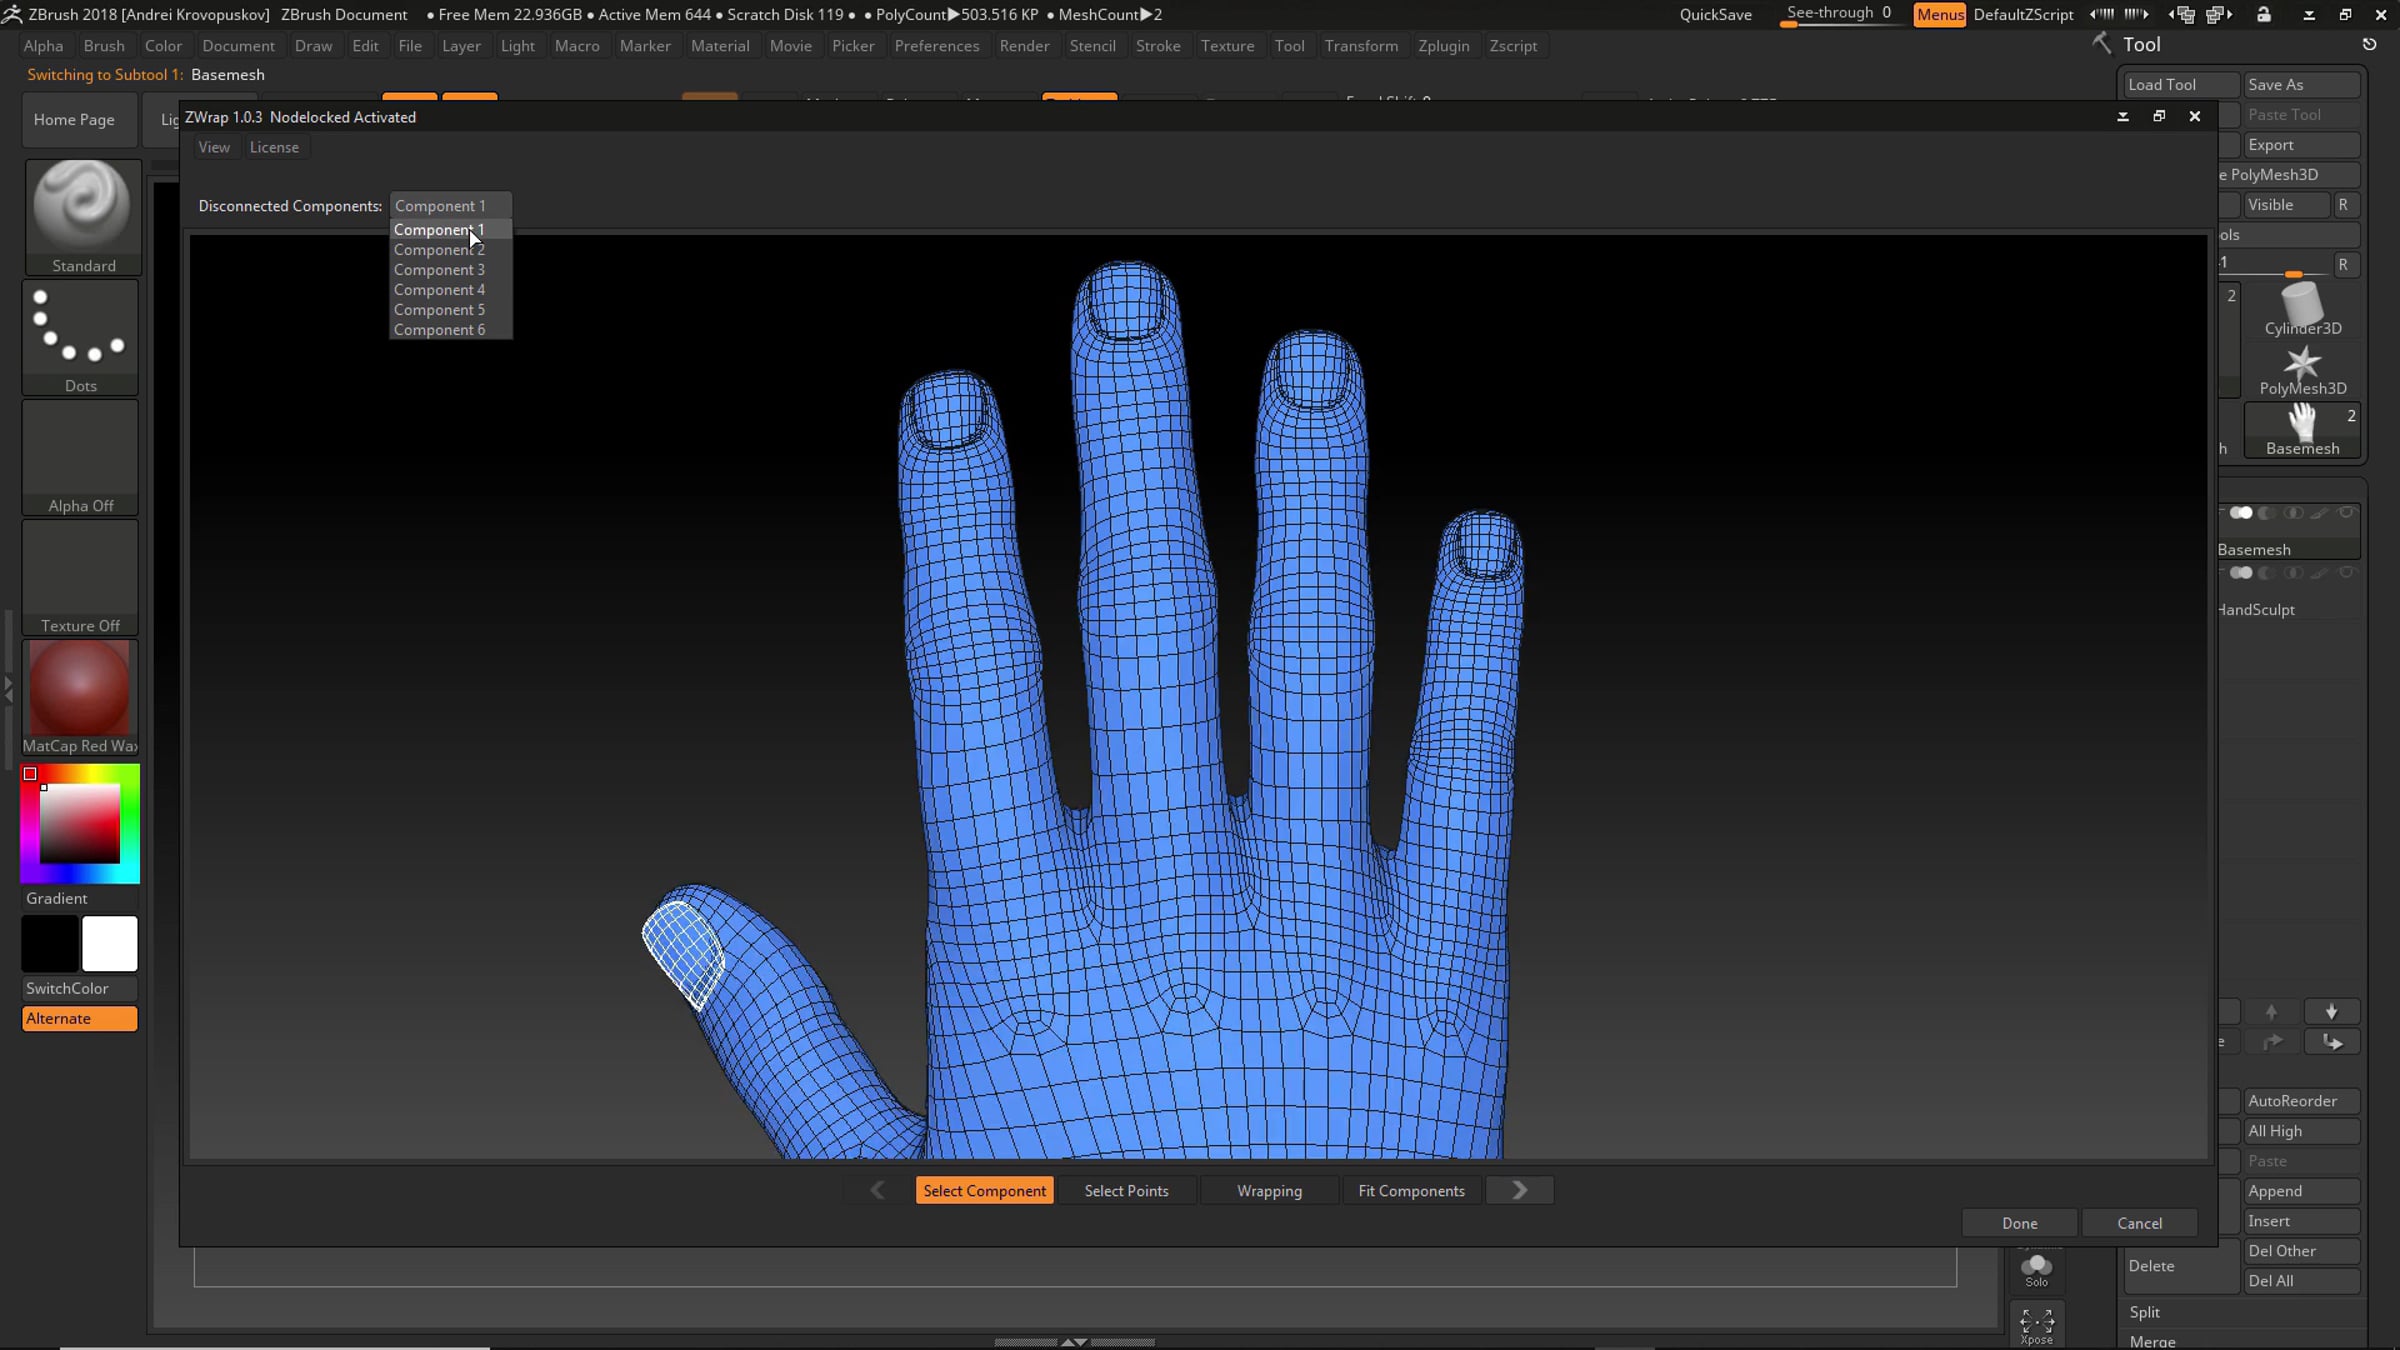Switch to the Wrapping step tab
Image resolution: width=2400 pixels, height=1350 pixels.
[1269, 1190]
